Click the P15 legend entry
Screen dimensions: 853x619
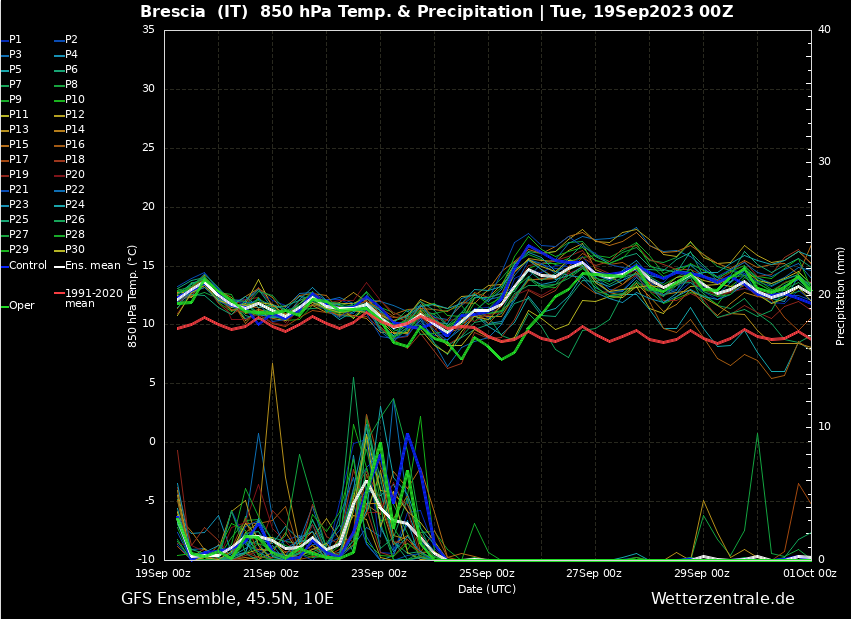(x=15, y=144)
